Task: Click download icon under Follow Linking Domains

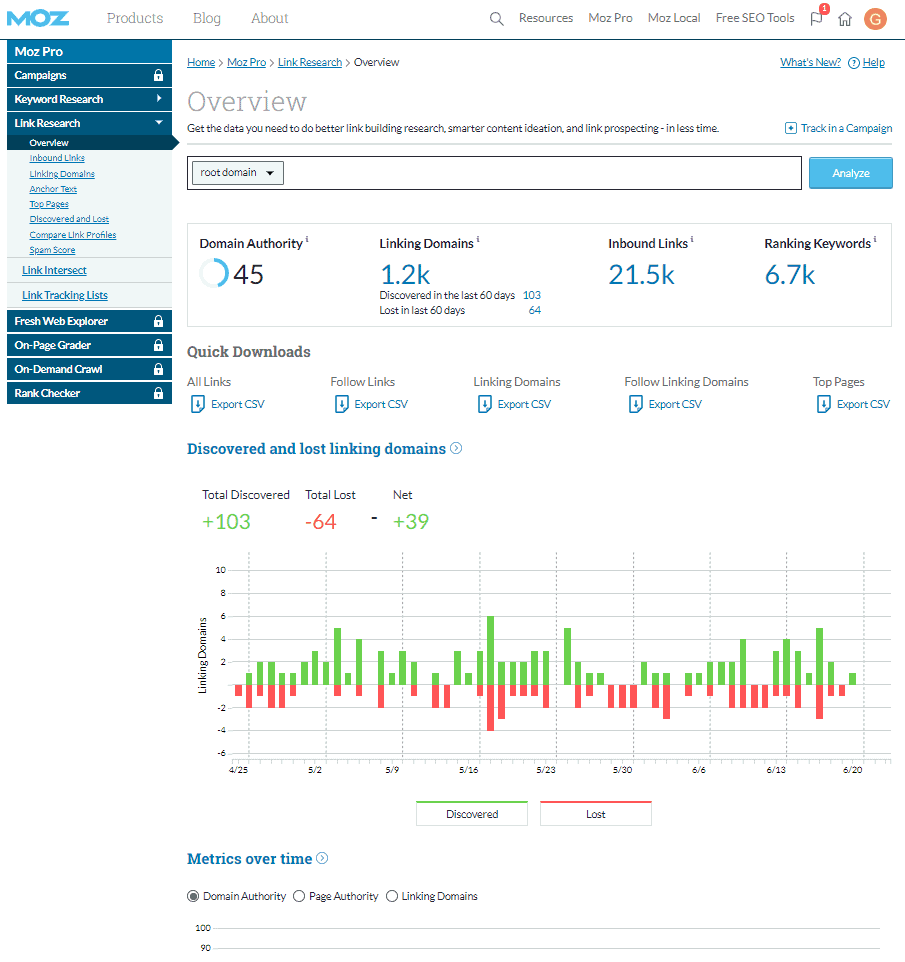Action: coord(636,404)
